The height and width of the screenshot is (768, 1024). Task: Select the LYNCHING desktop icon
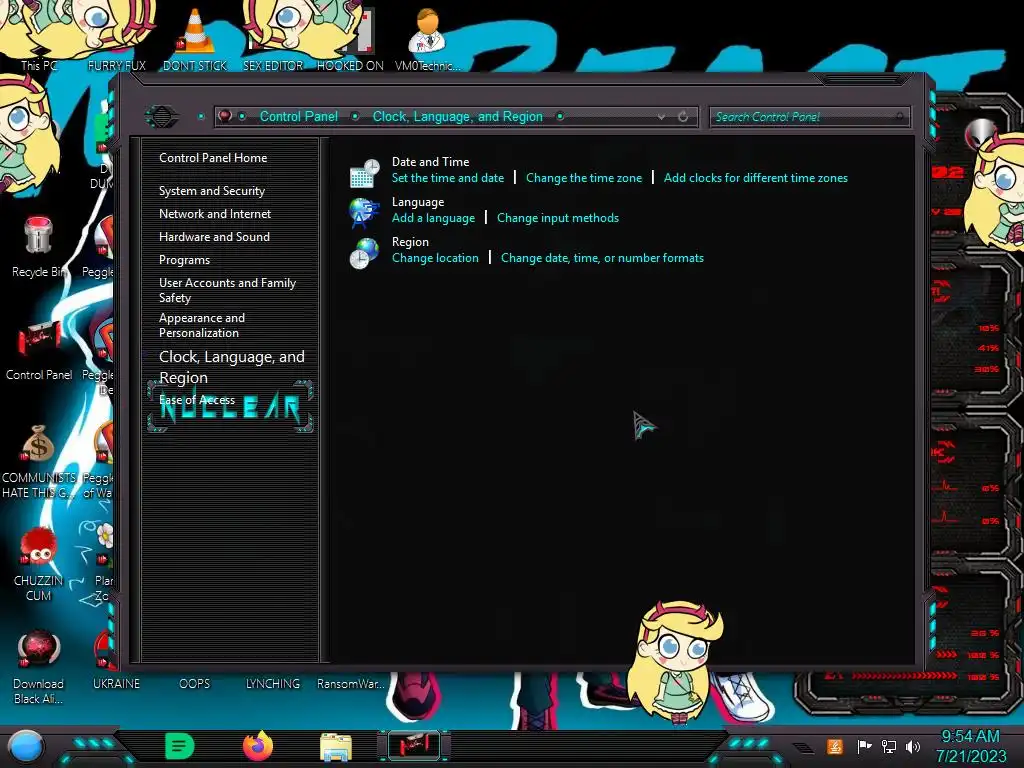pyautogui.click(x=273, y=683)
